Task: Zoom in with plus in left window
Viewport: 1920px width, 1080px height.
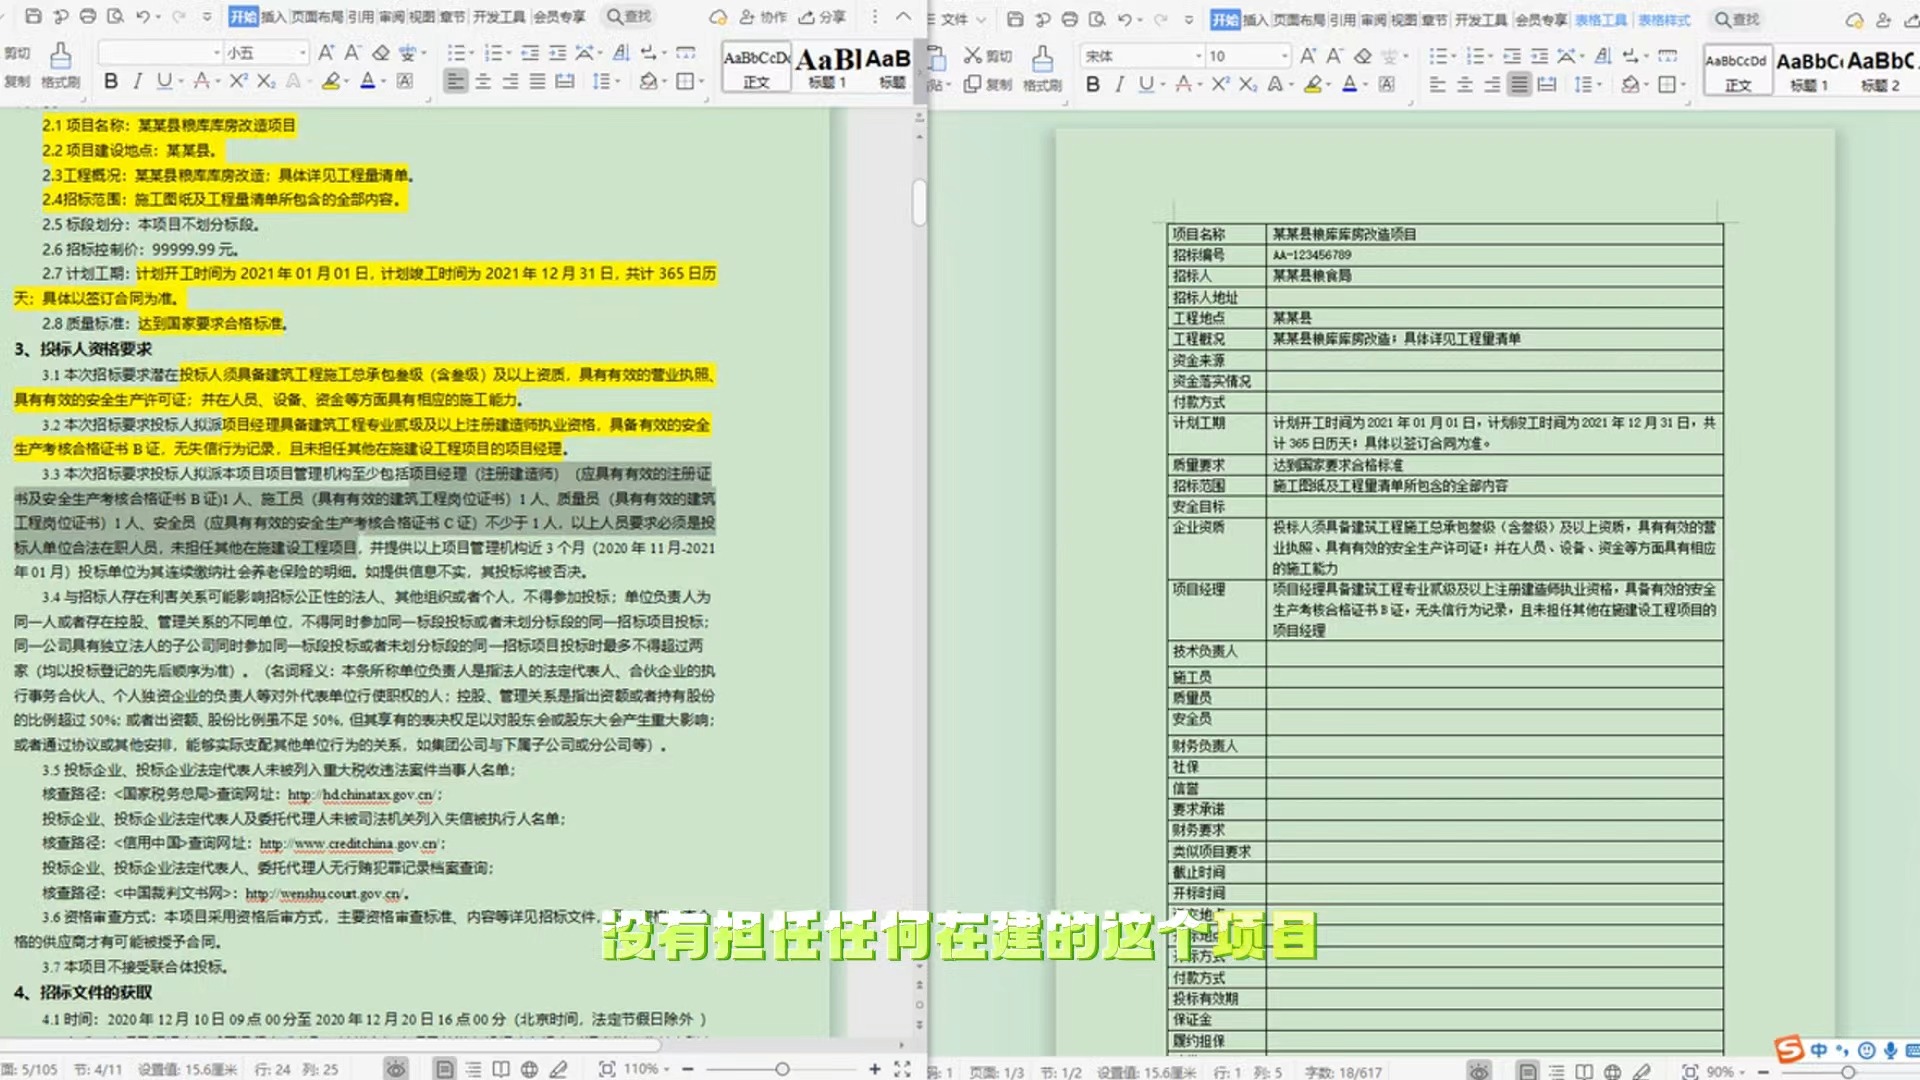Action: 874,1069
